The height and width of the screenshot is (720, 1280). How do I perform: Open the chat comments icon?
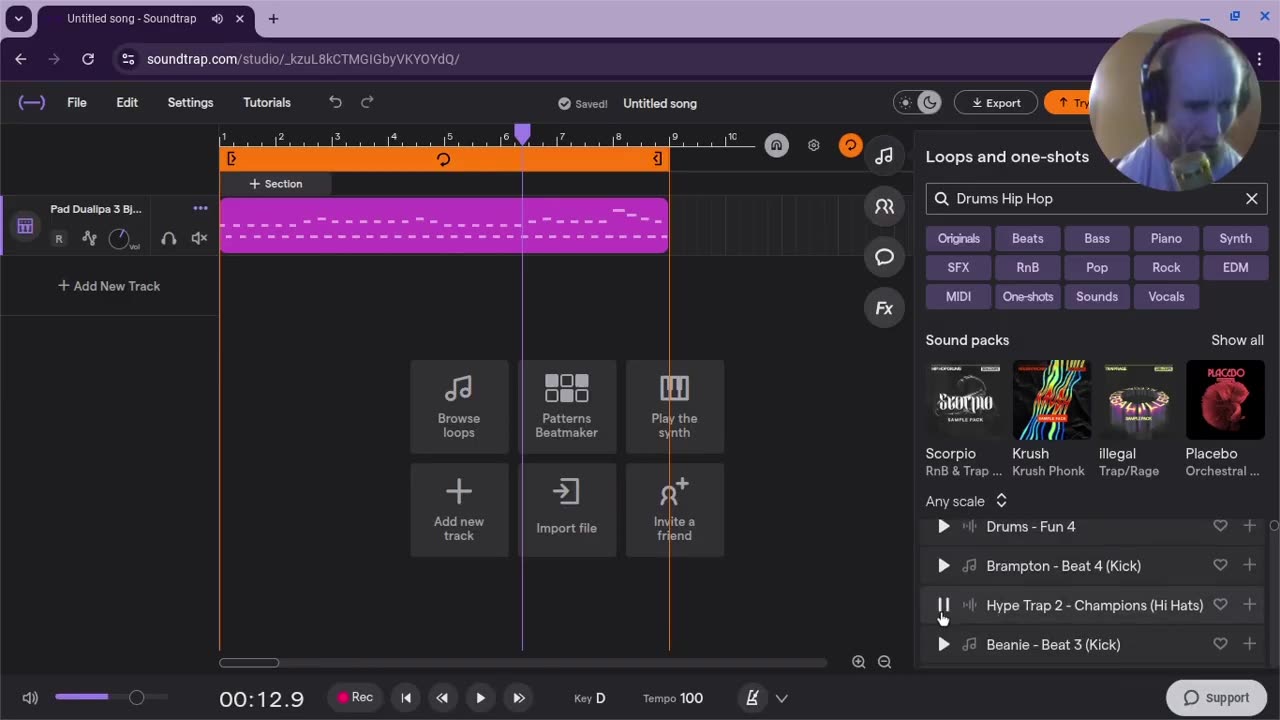click(884, 257)
